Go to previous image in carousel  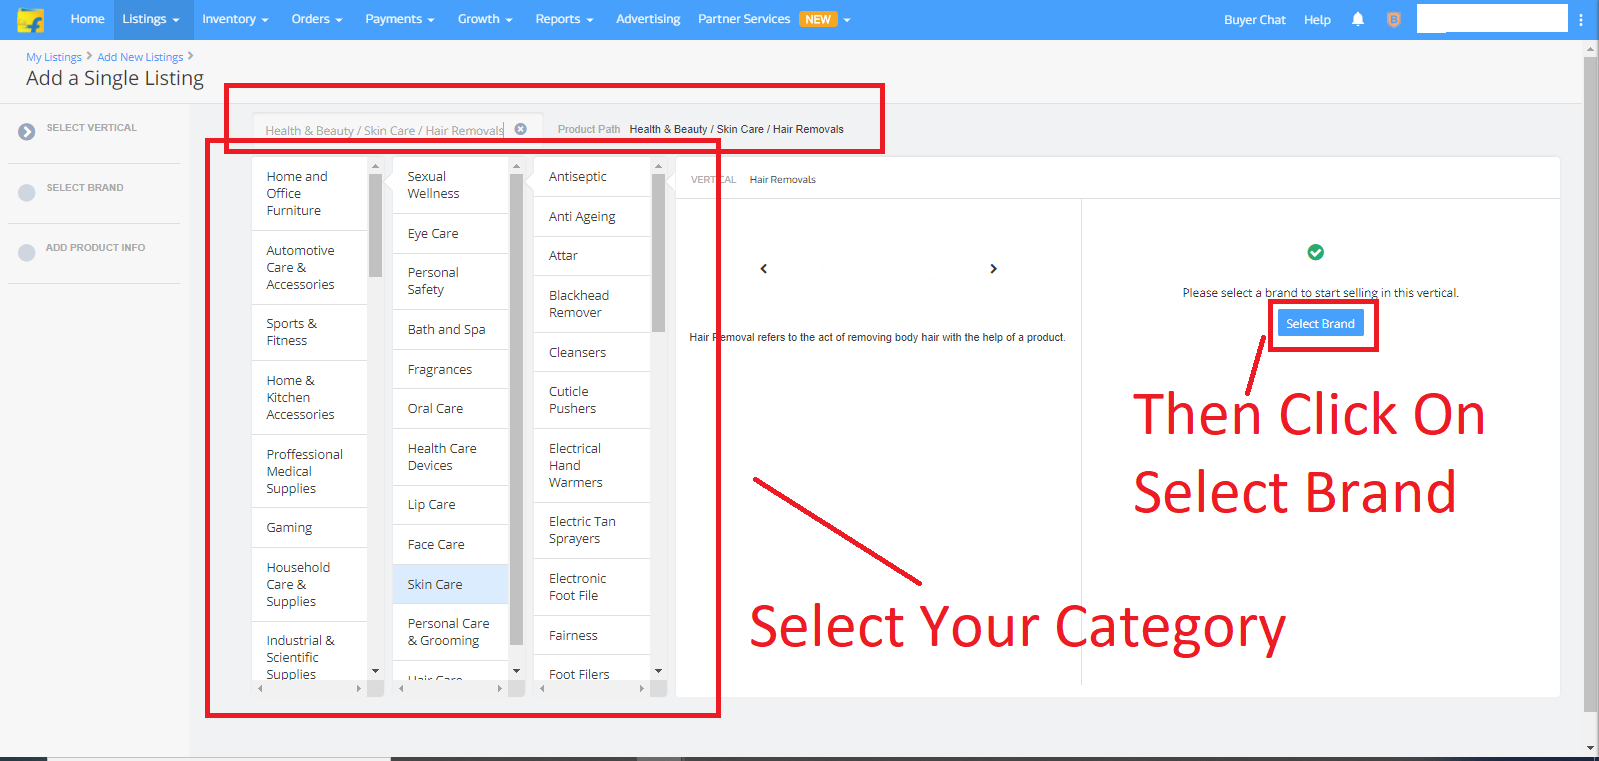[764, 268]
